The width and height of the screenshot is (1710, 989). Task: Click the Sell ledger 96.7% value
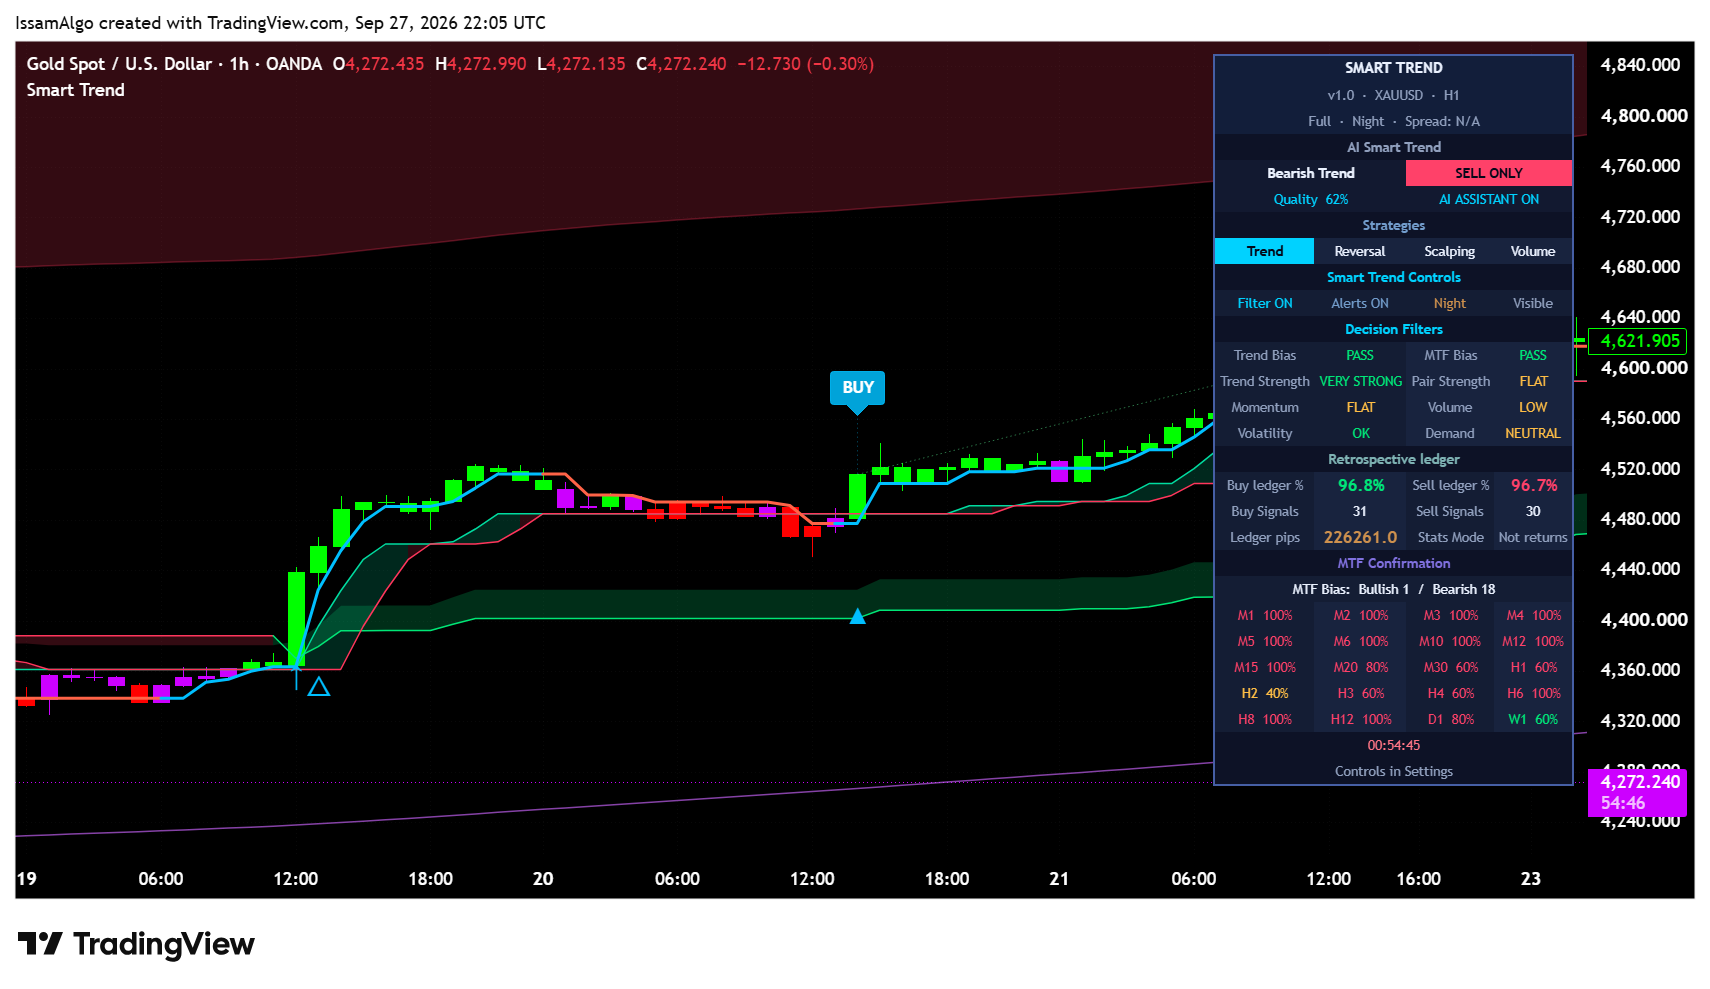click(1533, 485)
